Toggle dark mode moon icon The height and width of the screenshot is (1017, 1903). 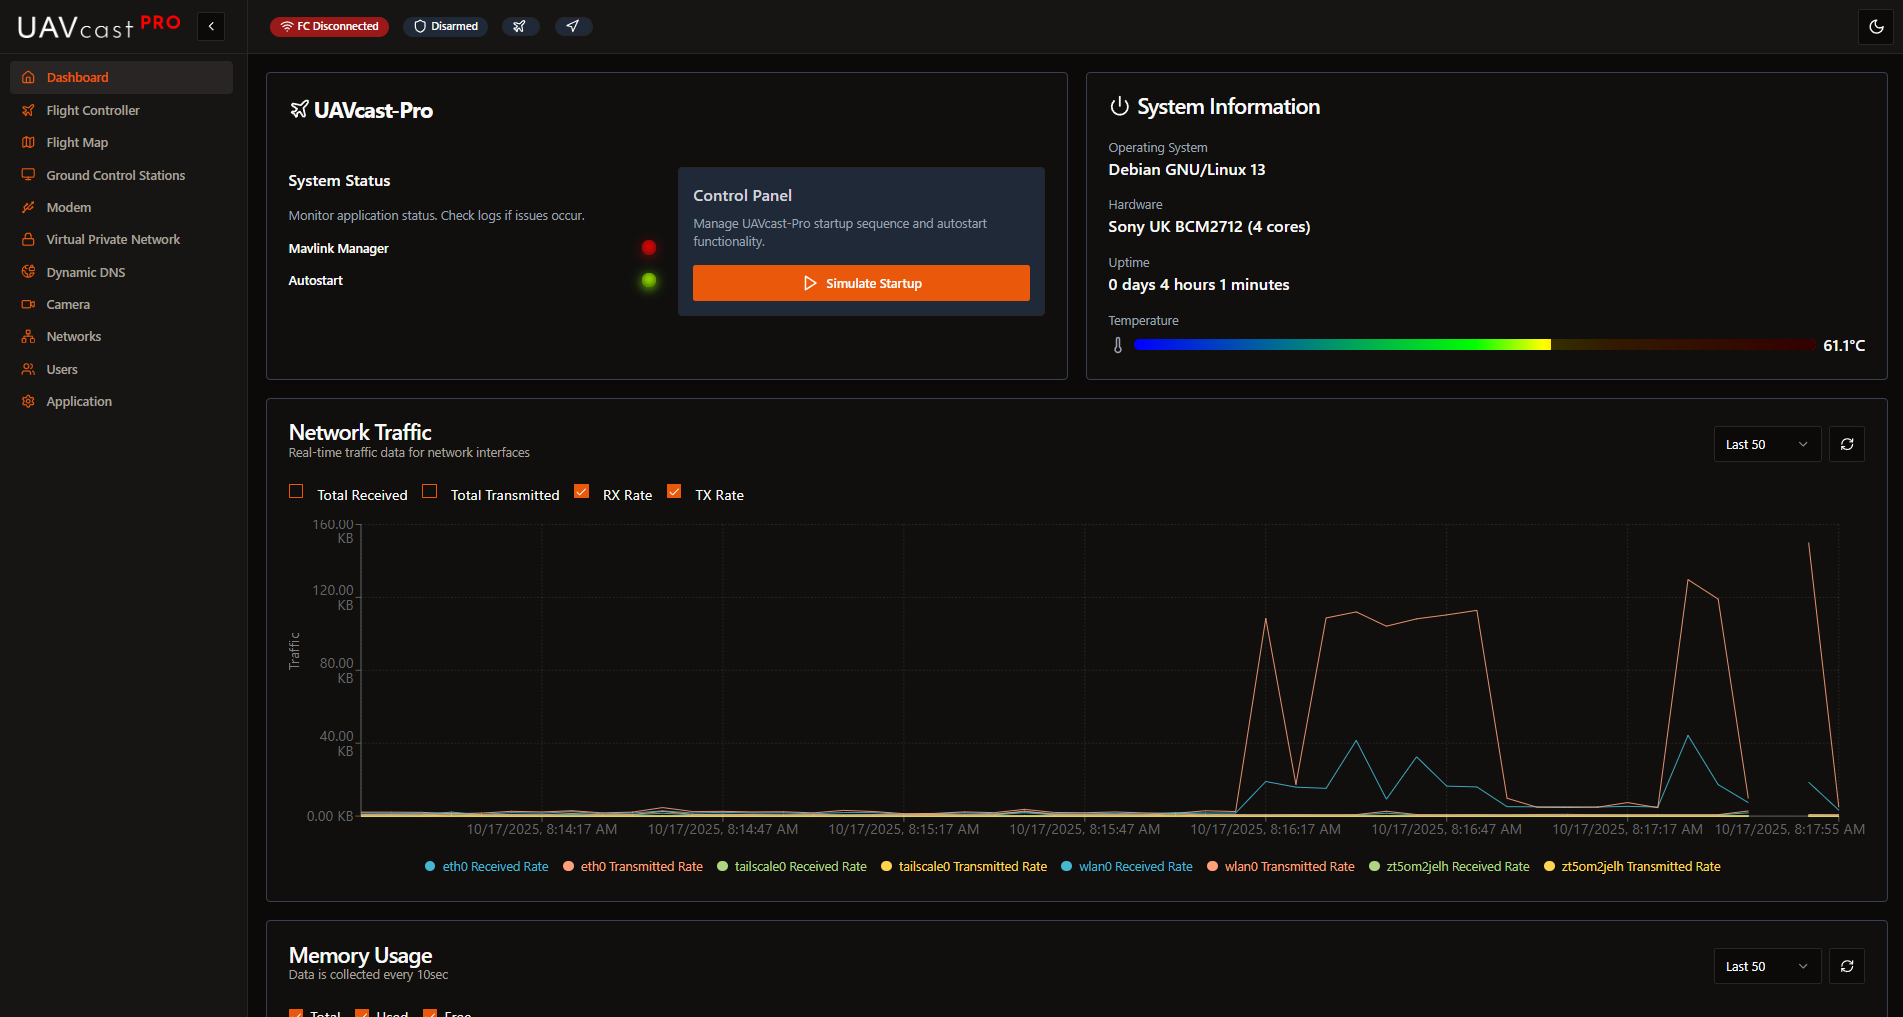click(x=1876, y=27)
